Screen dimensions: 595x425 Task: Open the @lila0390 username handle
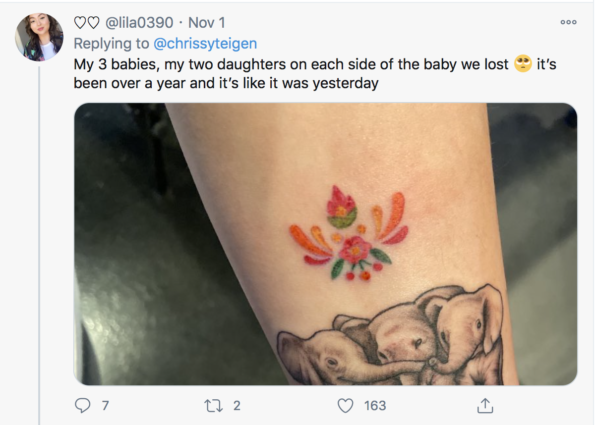click(139, 23)
